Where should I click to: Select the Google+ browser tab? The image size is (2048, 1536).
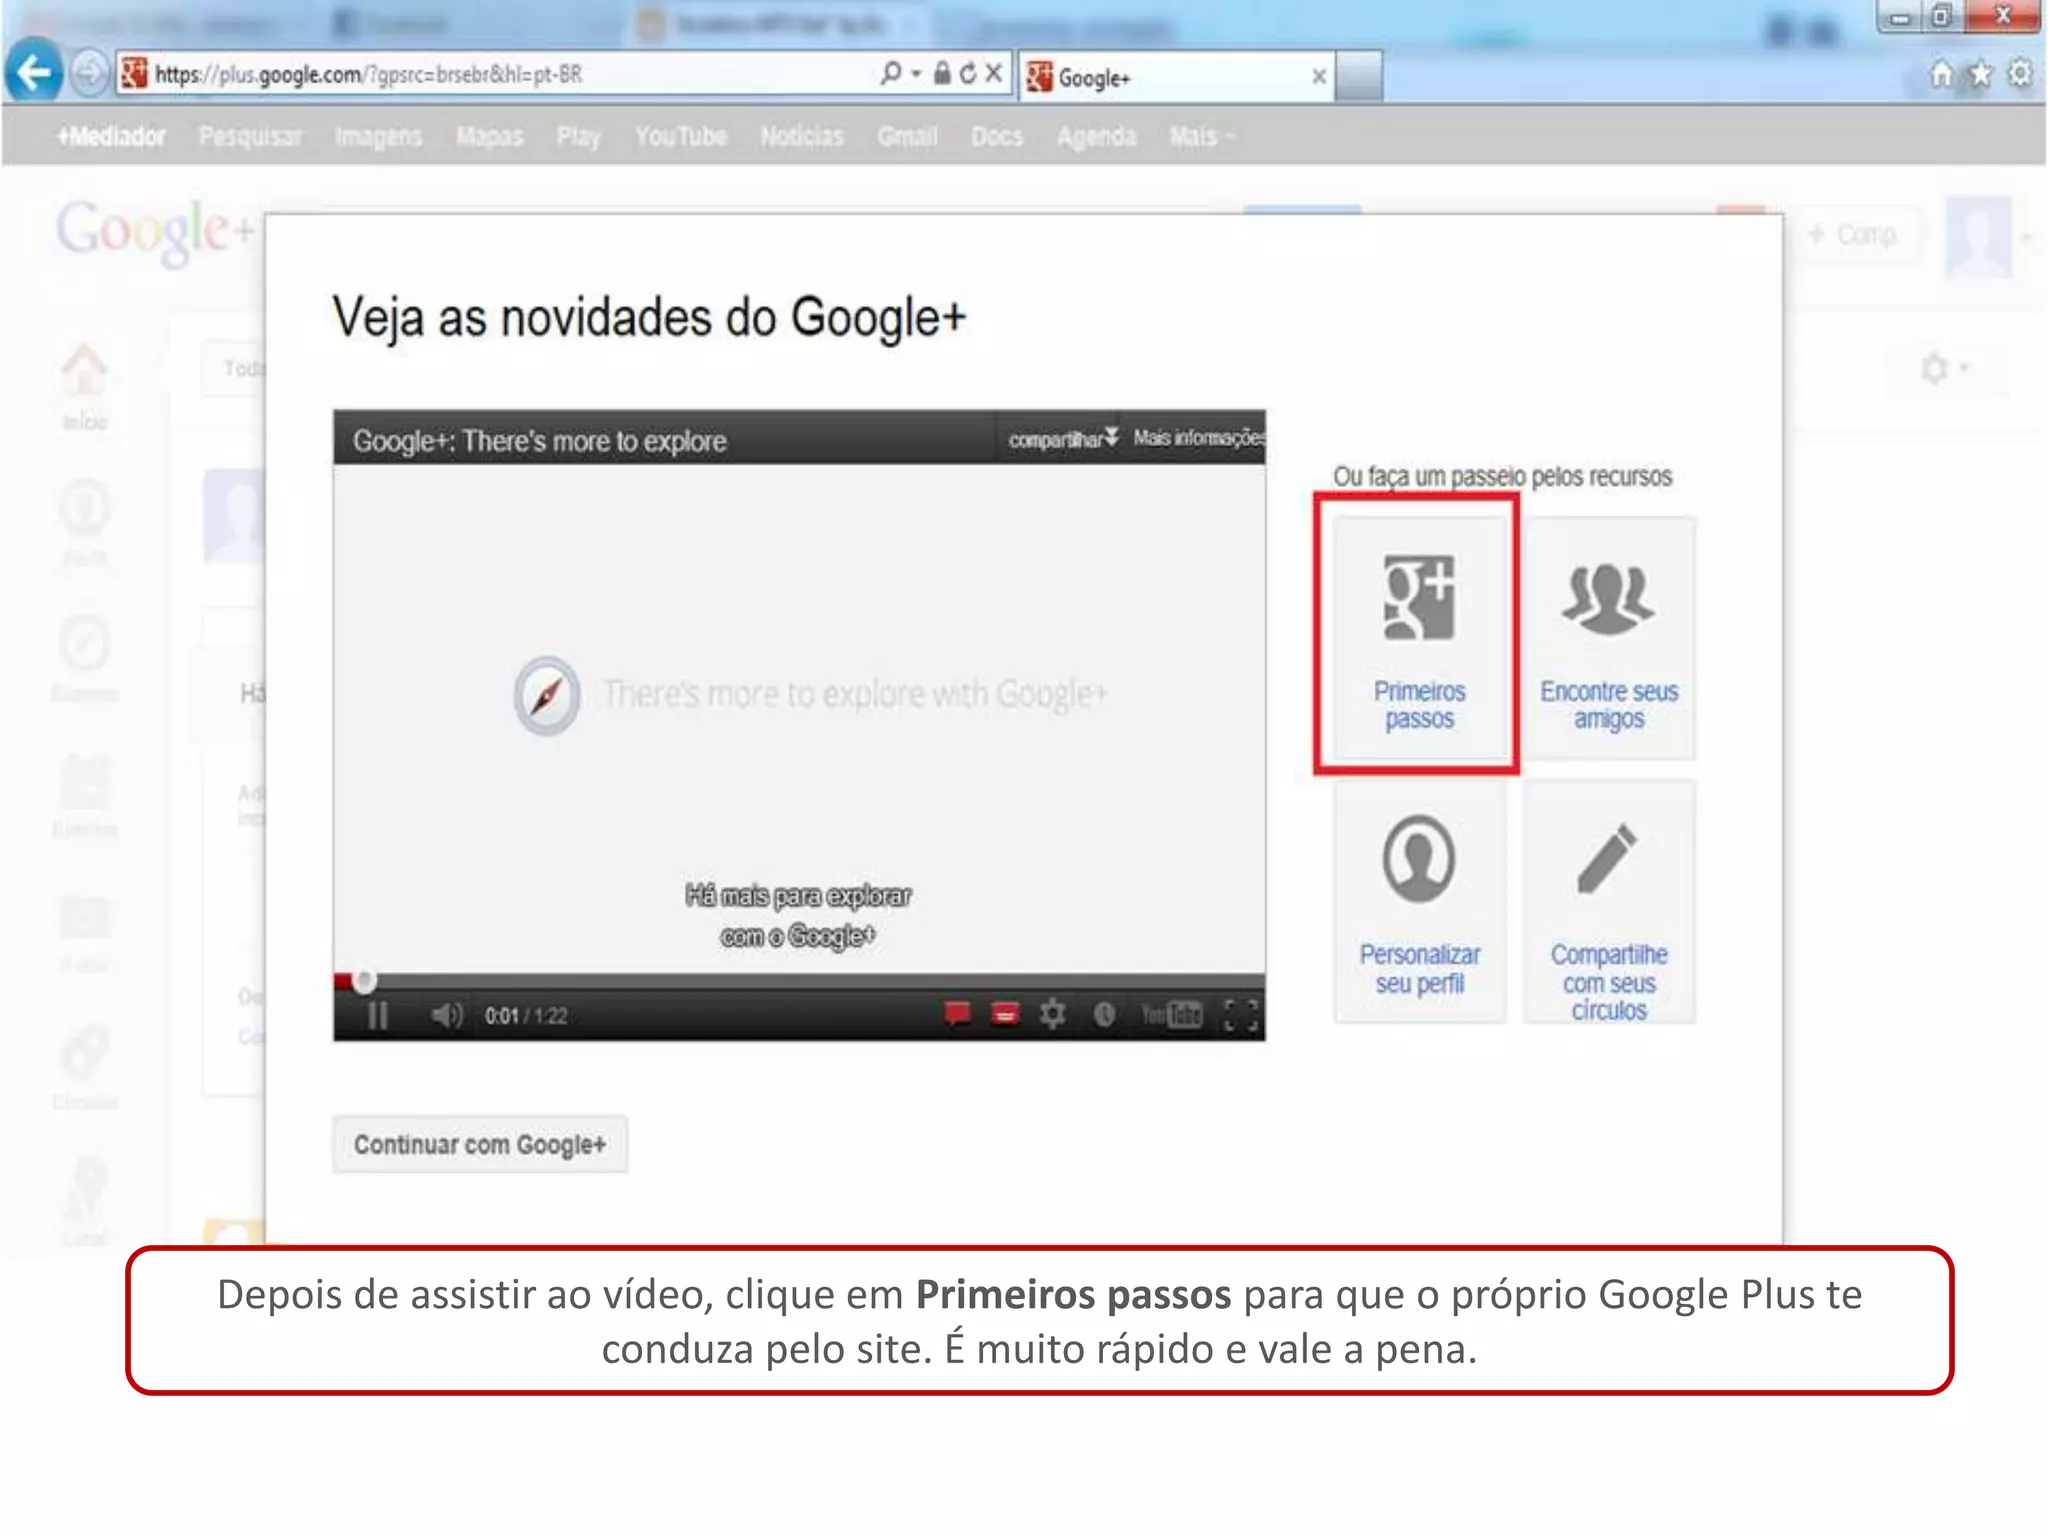click(1175, 77)
